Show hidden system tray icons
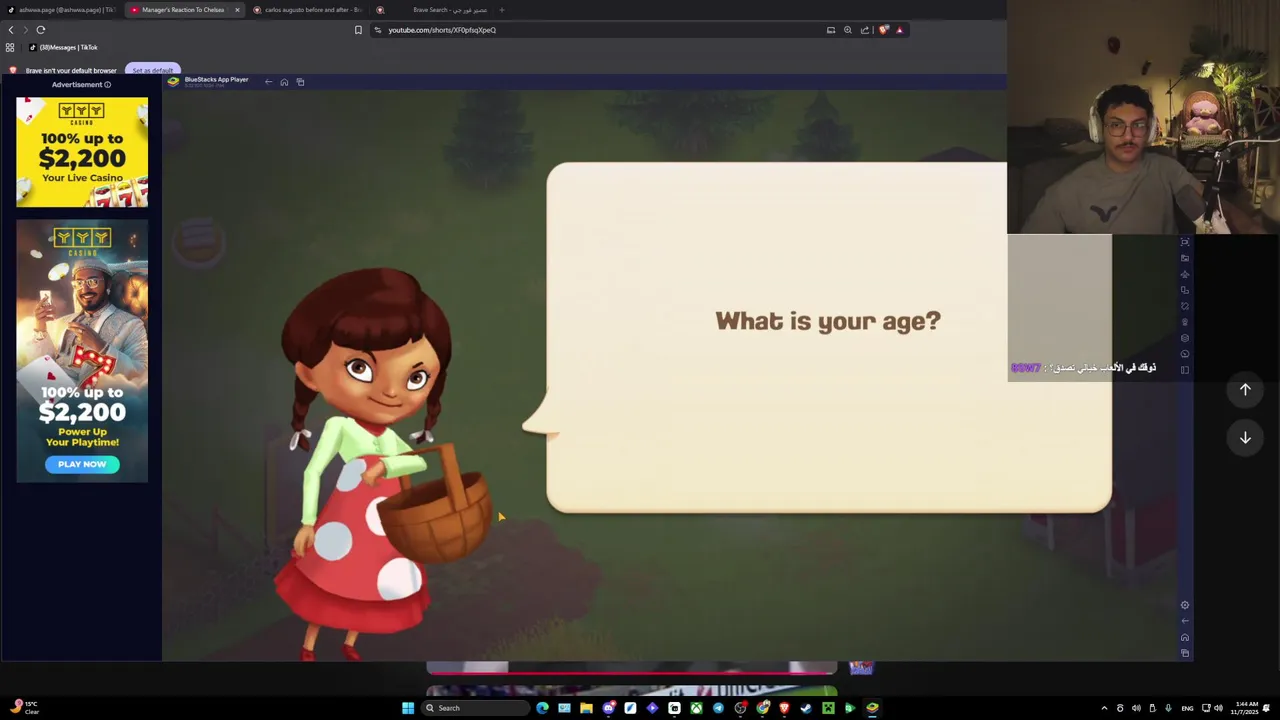The width and height of the screenshot is (1280, 720). [1104, 708]
